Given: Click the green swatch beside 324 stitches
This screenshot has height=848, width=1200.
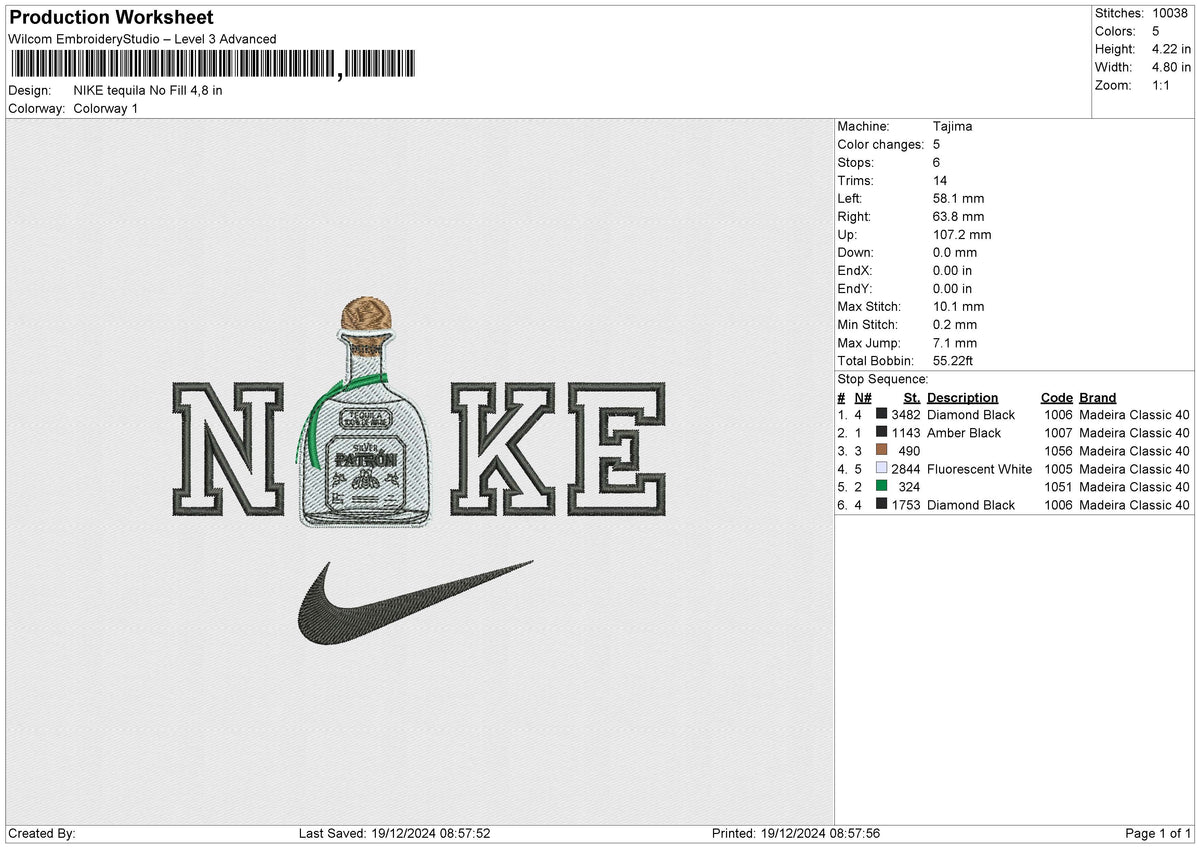Looking at the screenshot, I should coord(881,486).
